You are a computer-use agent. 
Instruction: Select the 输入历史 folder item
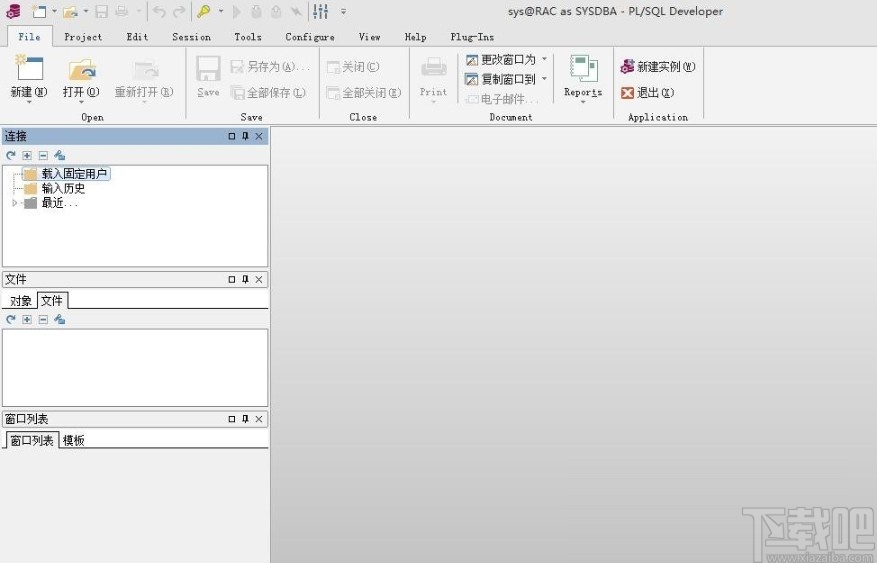click(63, 188)
